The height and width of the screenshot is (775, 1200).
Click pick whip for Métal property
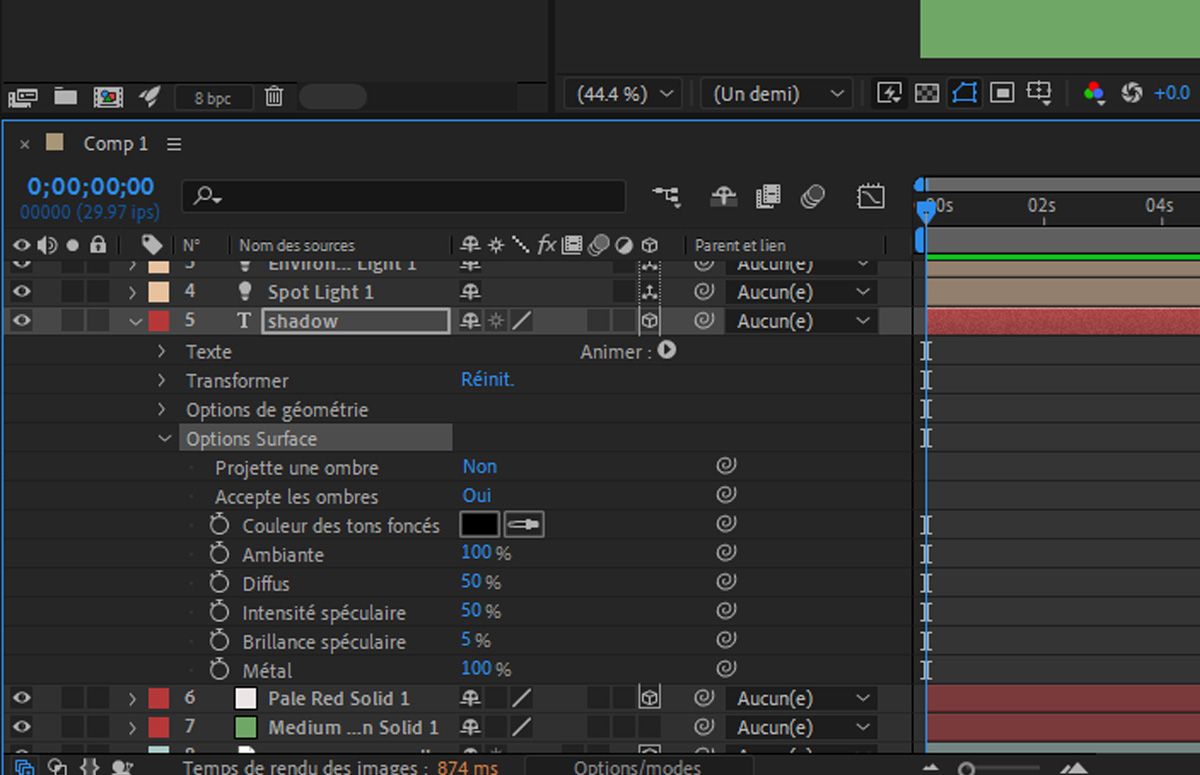click(726, 668)
